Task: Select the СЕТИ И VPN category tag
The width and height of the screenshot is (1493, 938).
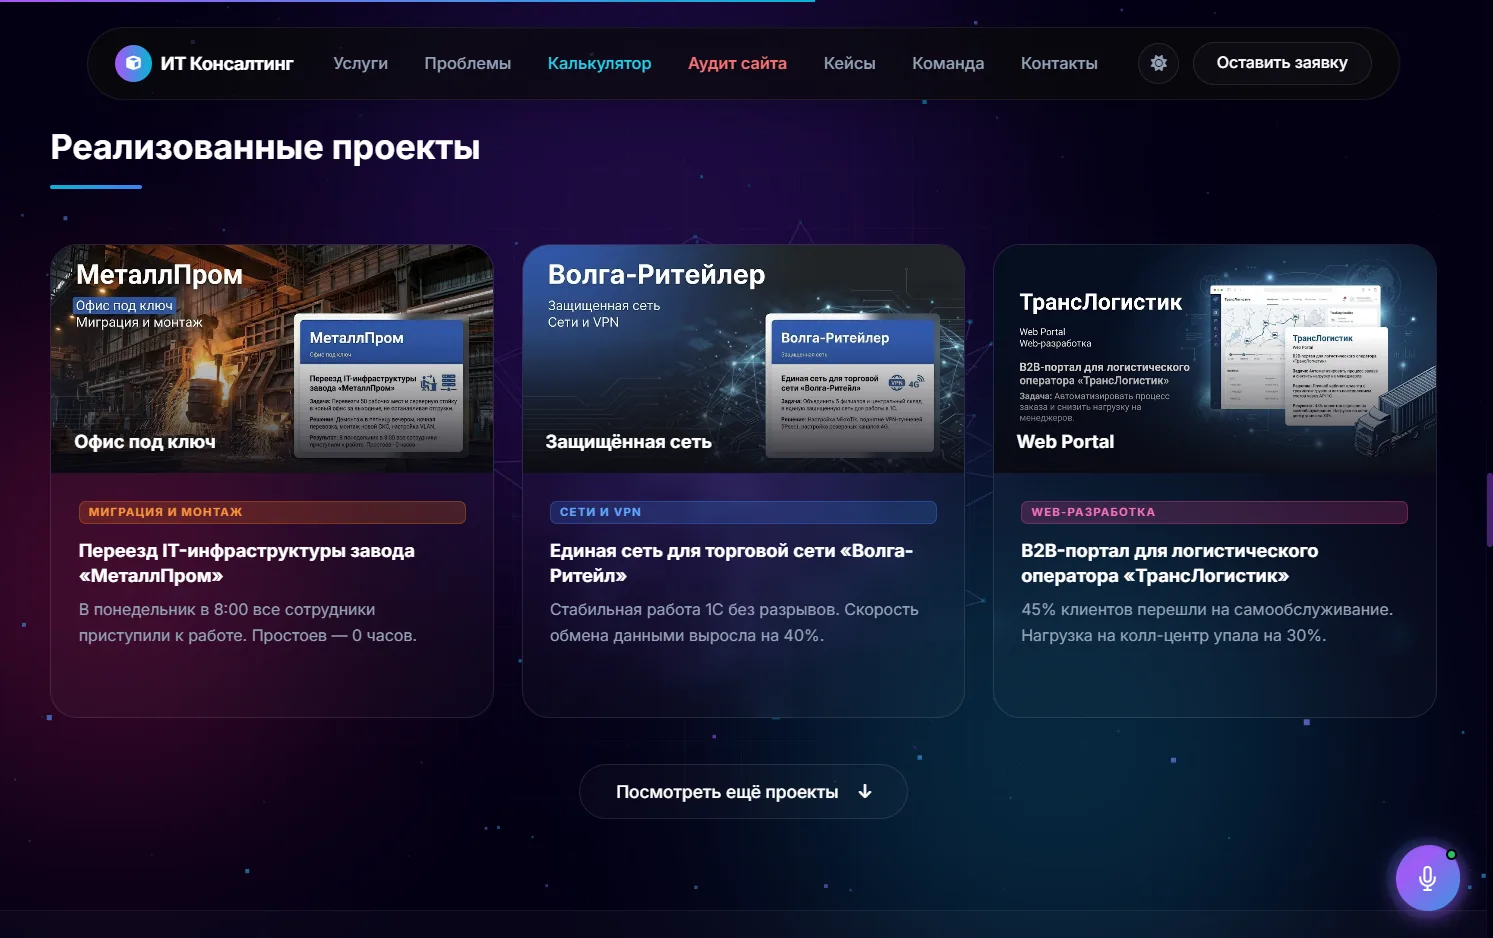Action: tap(743, 512)
